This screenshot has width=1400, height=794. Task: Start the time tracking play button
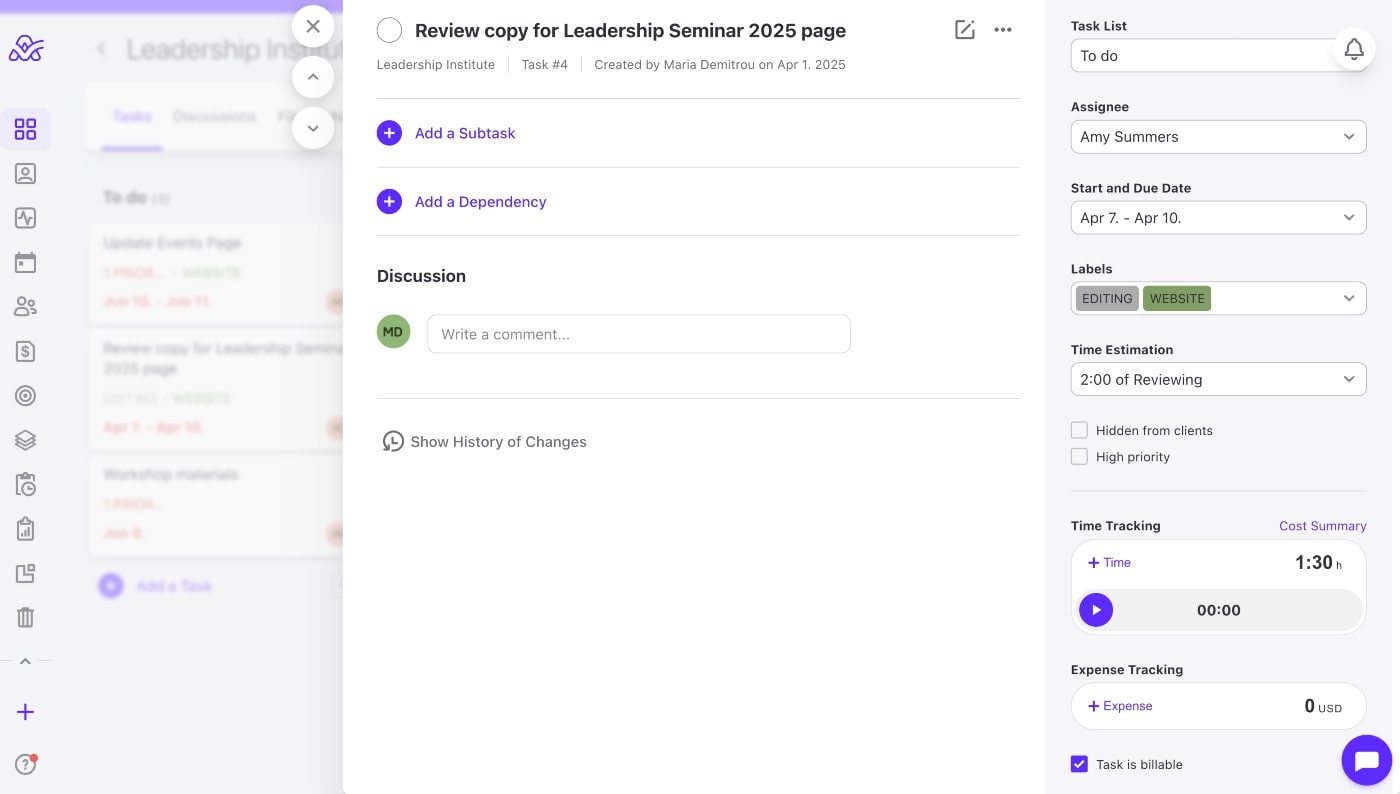(x=1096, y=610)
